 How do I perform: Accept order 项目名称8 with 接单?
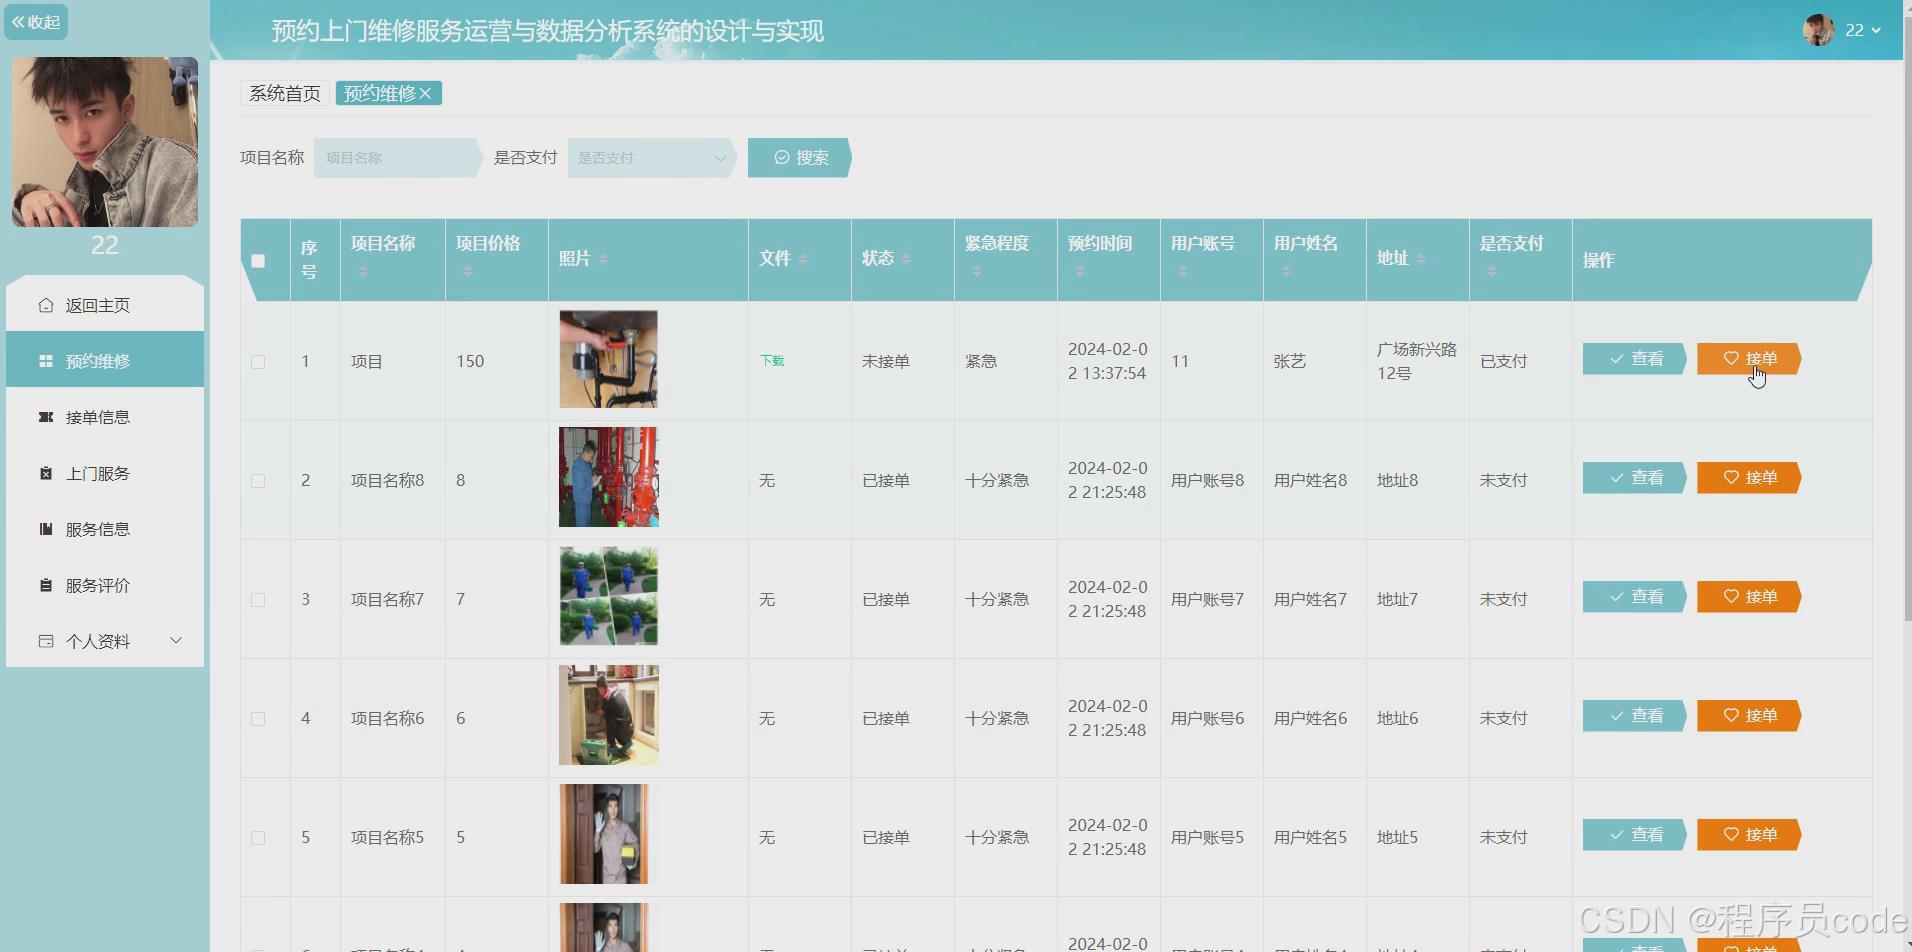tap(1749, 478)
